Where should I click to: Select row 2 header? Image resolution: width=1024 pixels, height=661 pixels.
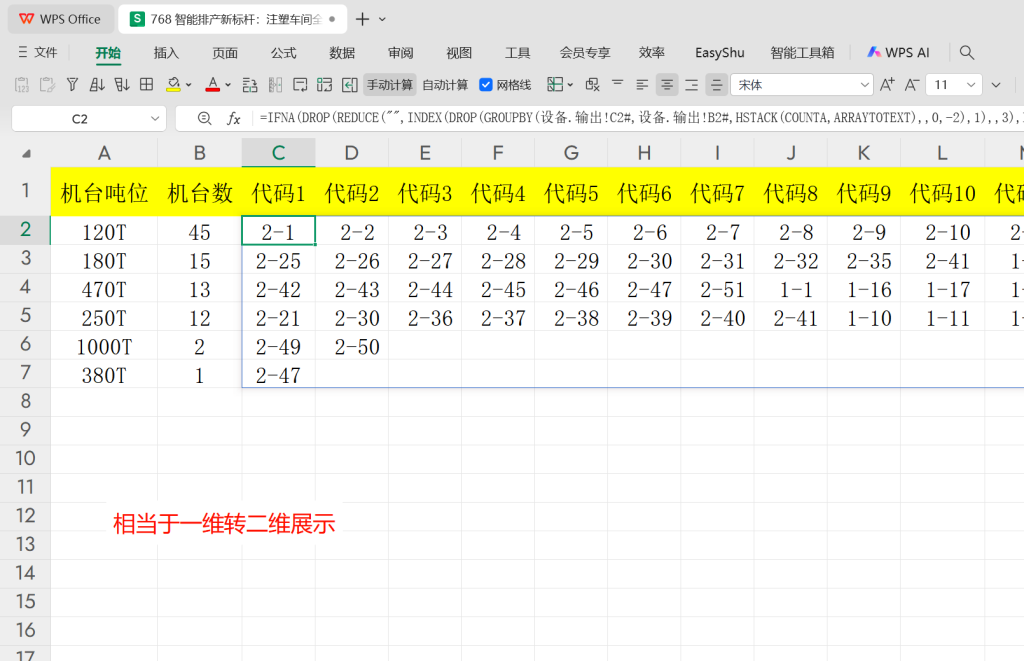[25, 230]
